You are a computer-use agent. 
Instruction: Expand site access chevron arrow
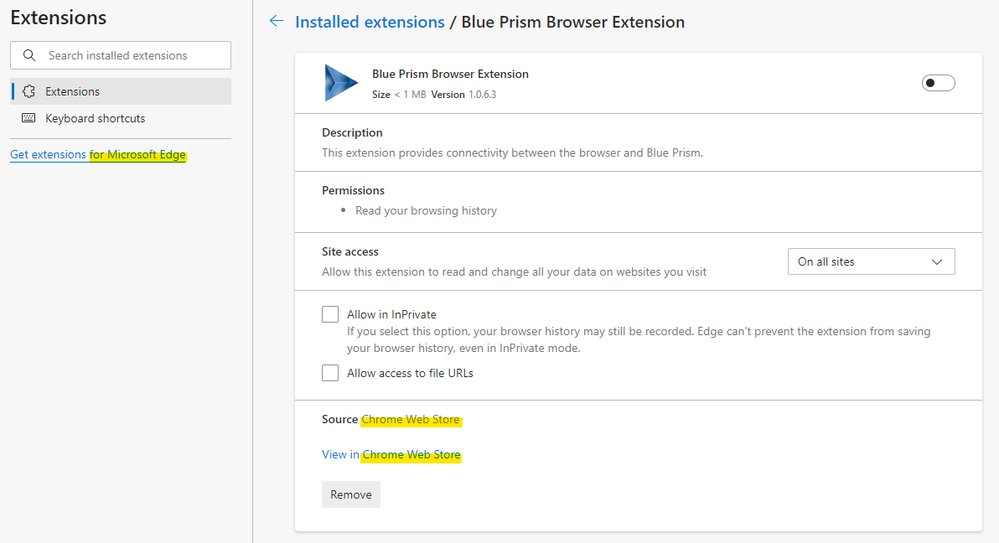937,262
